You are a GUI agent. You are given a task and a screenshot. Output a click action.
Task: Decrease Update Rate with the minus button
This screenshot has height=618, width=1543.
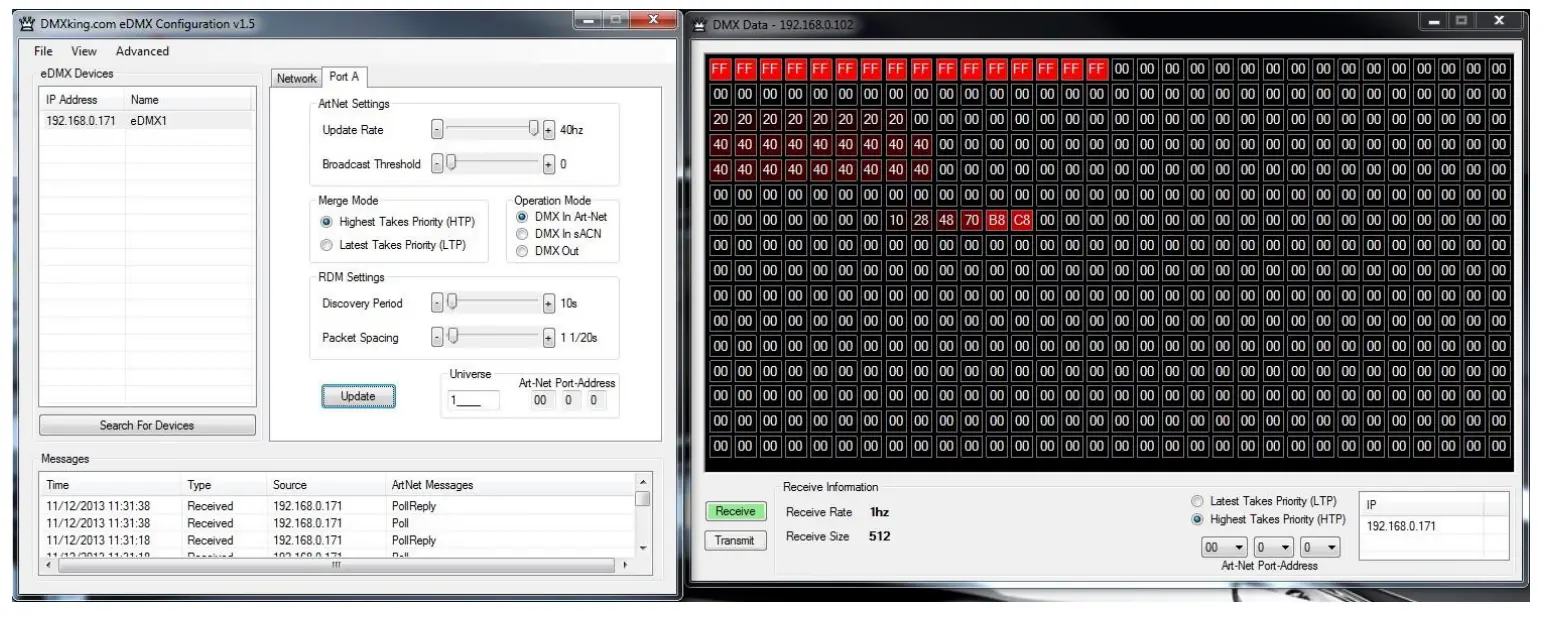point(436,130)
